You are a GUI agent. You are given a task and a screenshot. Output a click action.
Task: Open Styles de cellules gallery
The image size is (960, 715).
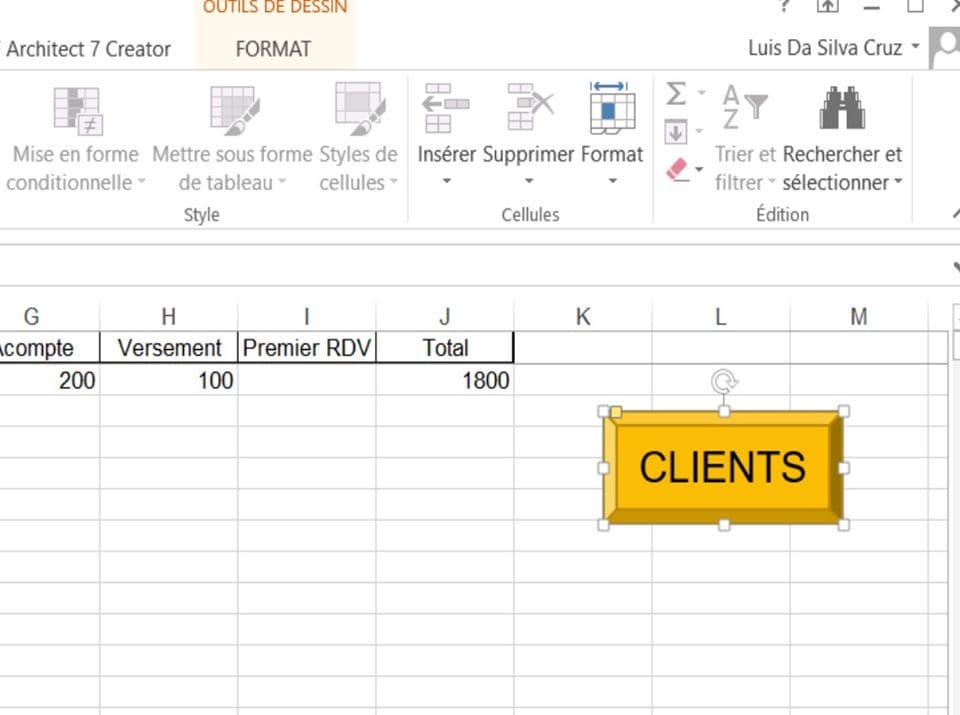click(x=359, y=139)
